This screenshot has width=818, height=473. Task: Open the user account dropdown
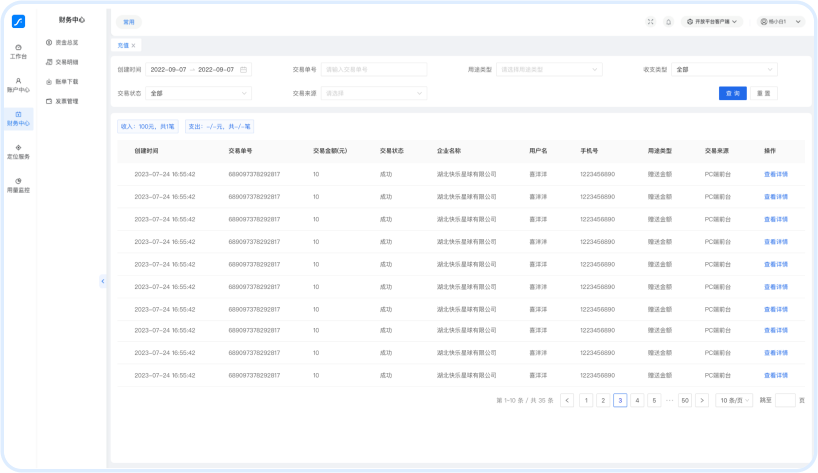(780, 22)
